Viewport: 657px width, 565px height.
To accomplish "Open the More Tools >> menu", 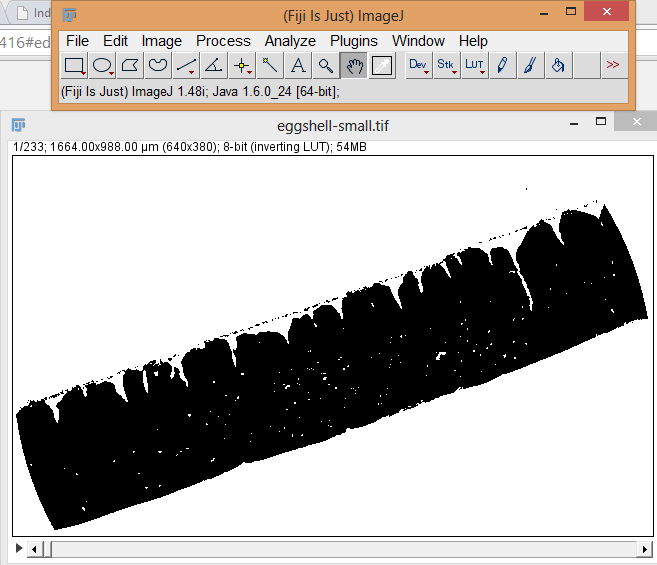I will (614, 65).
